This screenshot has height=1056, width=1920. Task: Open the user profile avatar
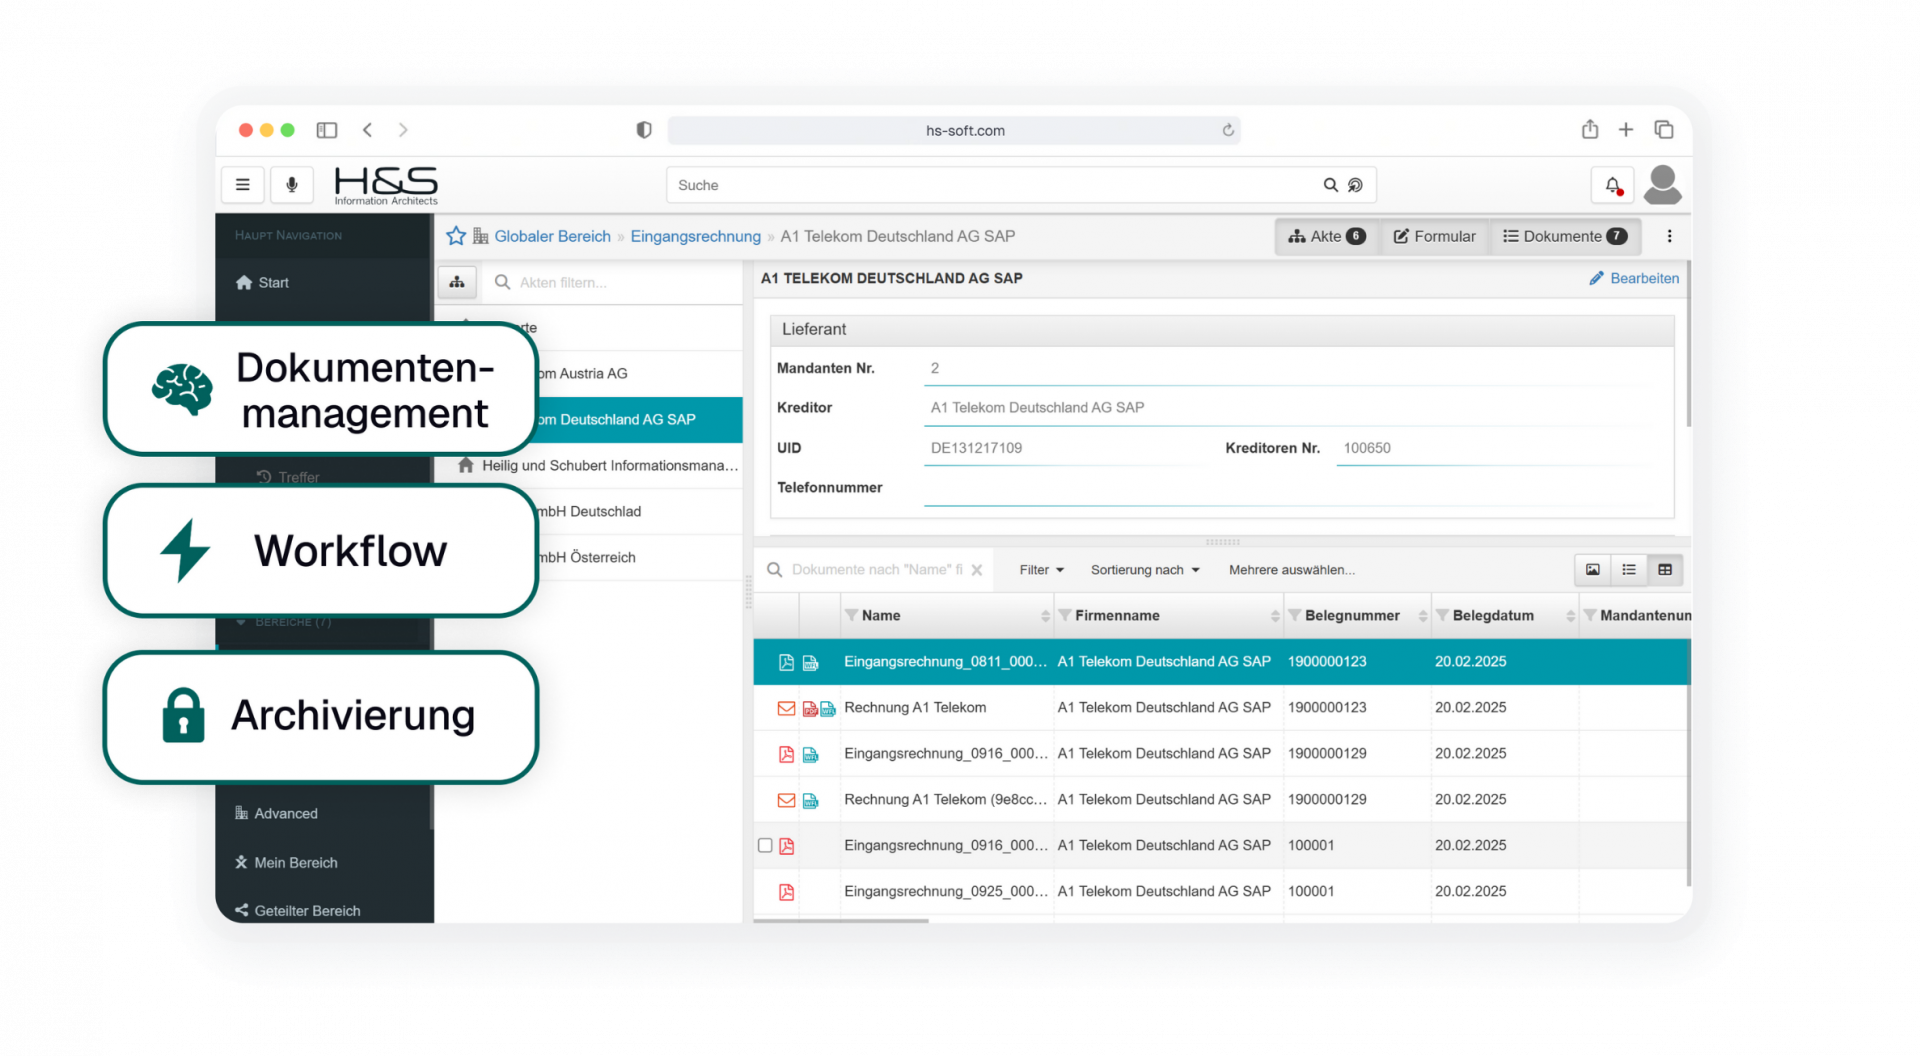1662,185
